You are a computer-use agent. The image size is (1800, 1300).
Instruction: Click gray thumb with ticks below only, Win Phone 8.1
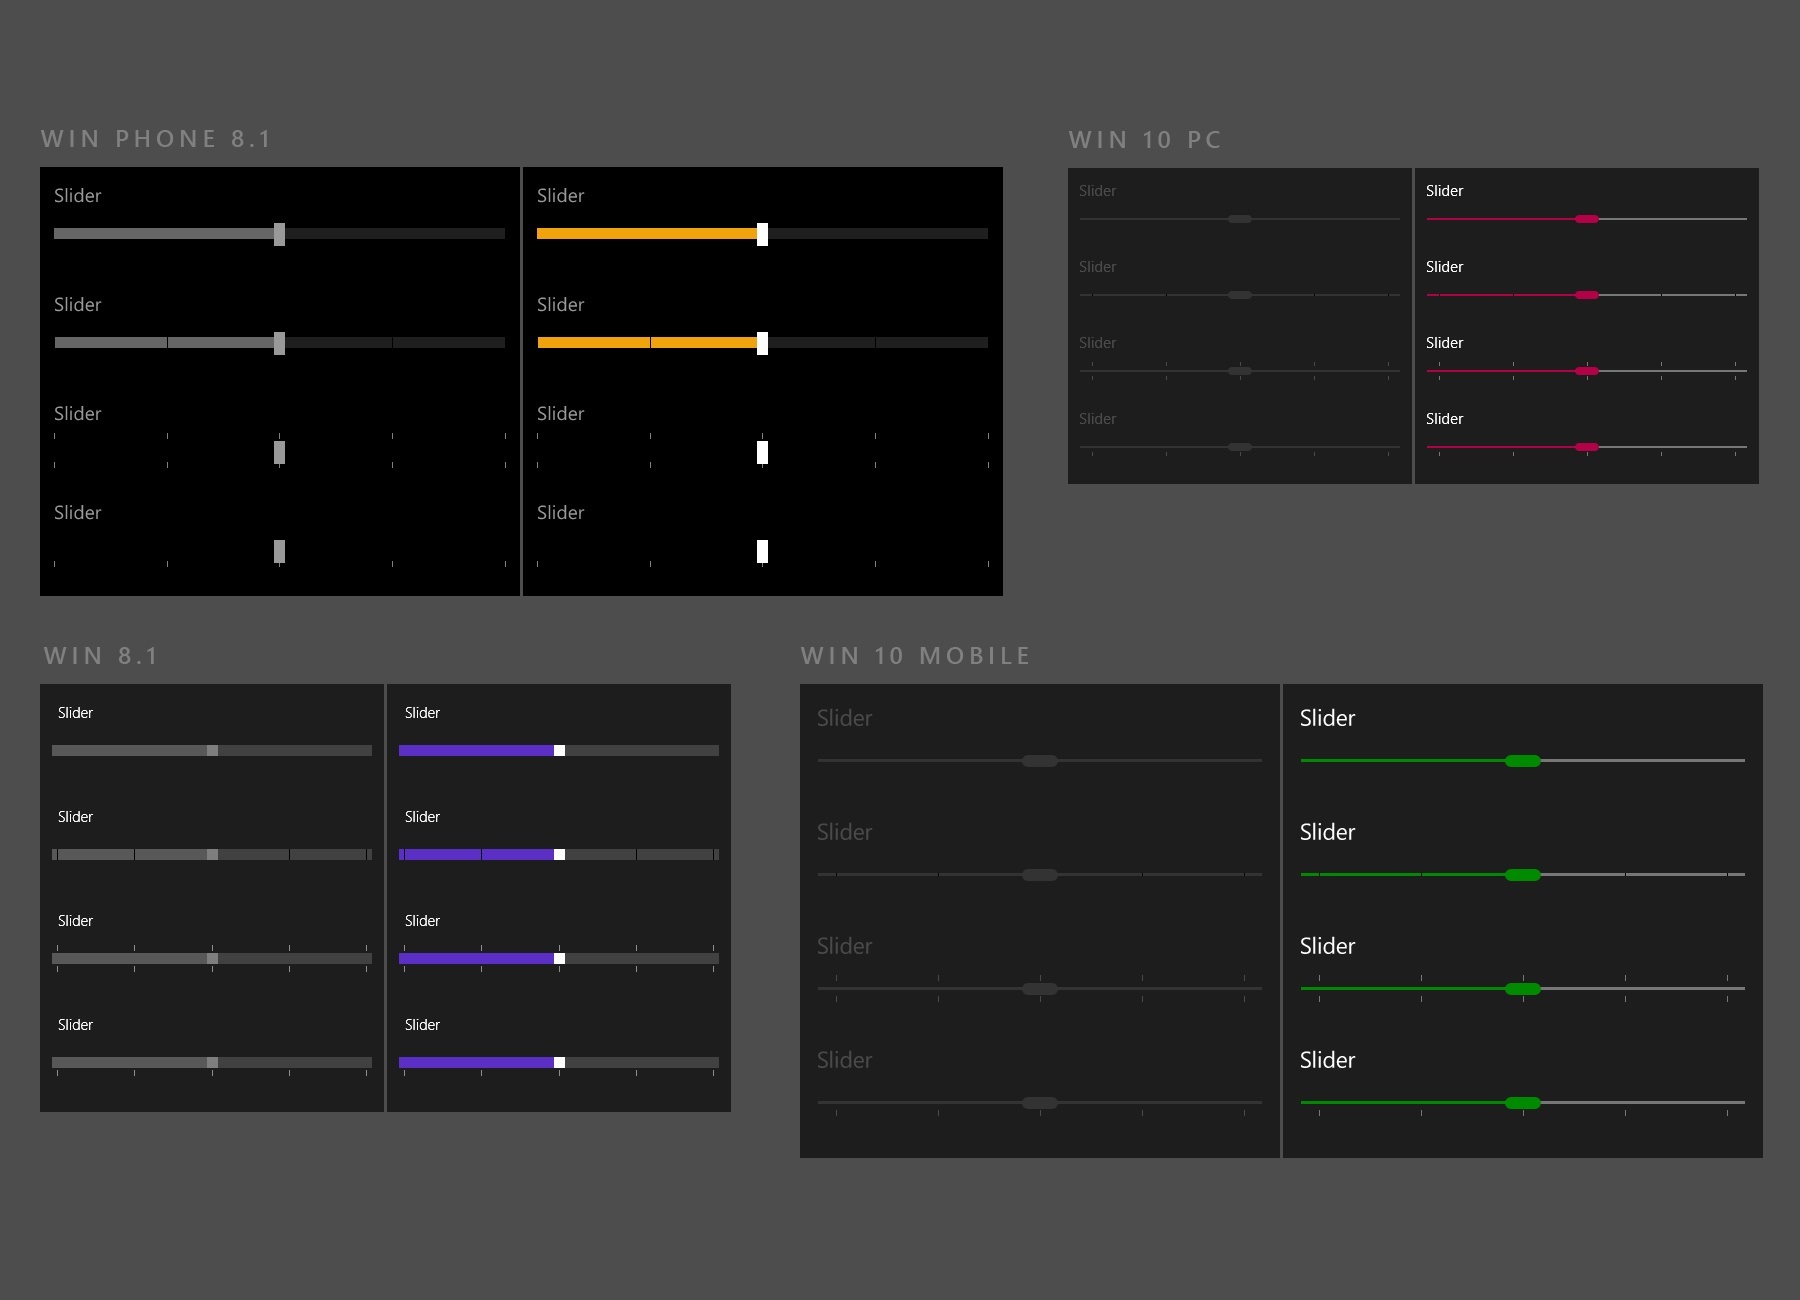tap(279, 551)
